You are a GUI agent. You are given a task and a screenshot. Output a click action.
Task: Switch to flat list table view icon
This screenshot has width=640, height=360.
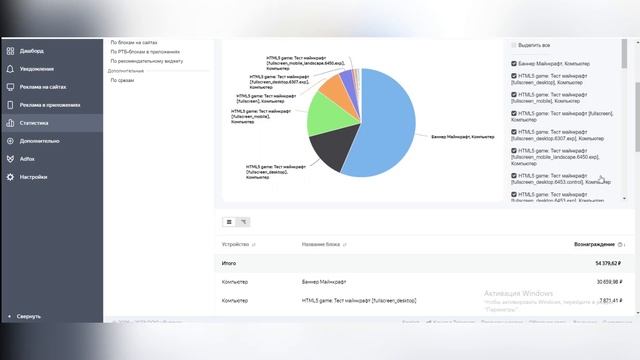point(229,222)
